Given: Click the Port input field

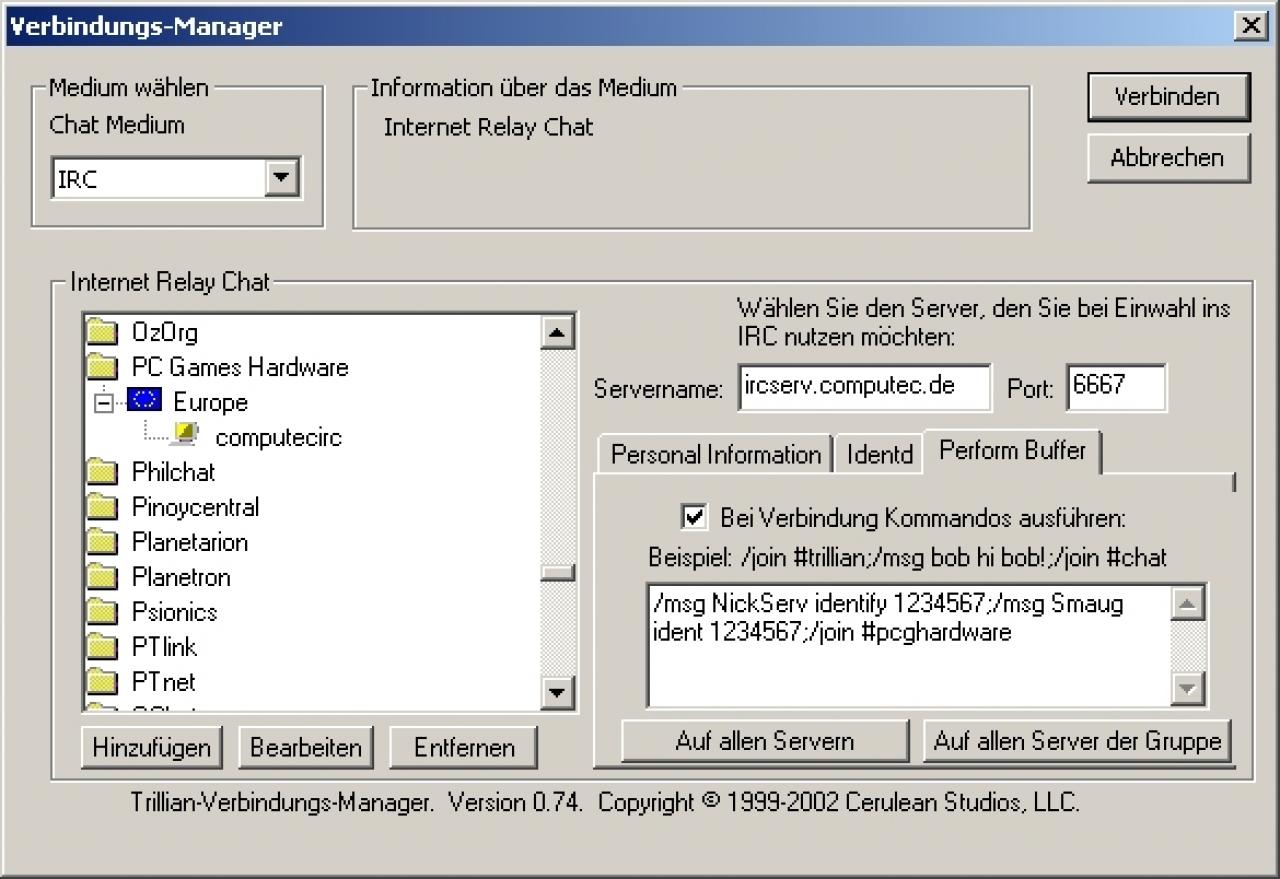Looking at the screenshot, I should coord(1116,387).
